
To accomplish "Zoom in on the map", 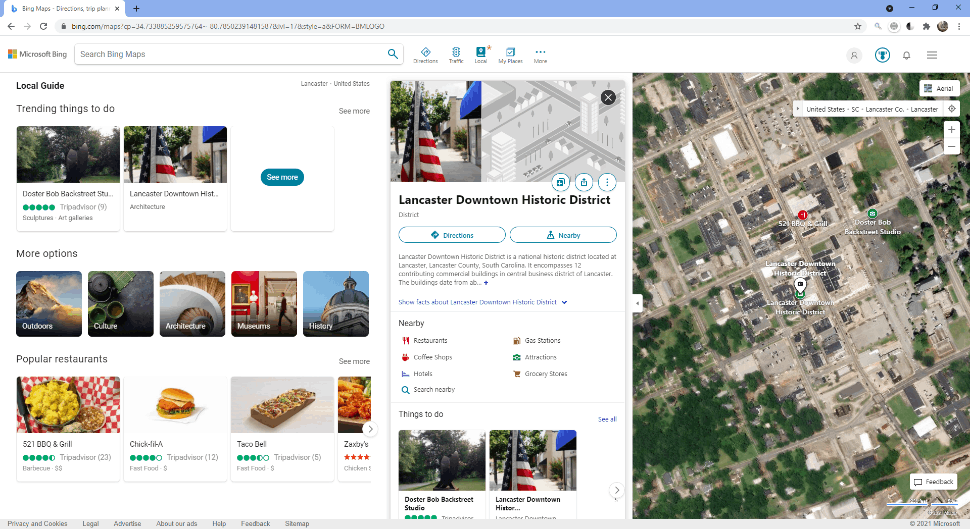I will click(x=951, y=129).
